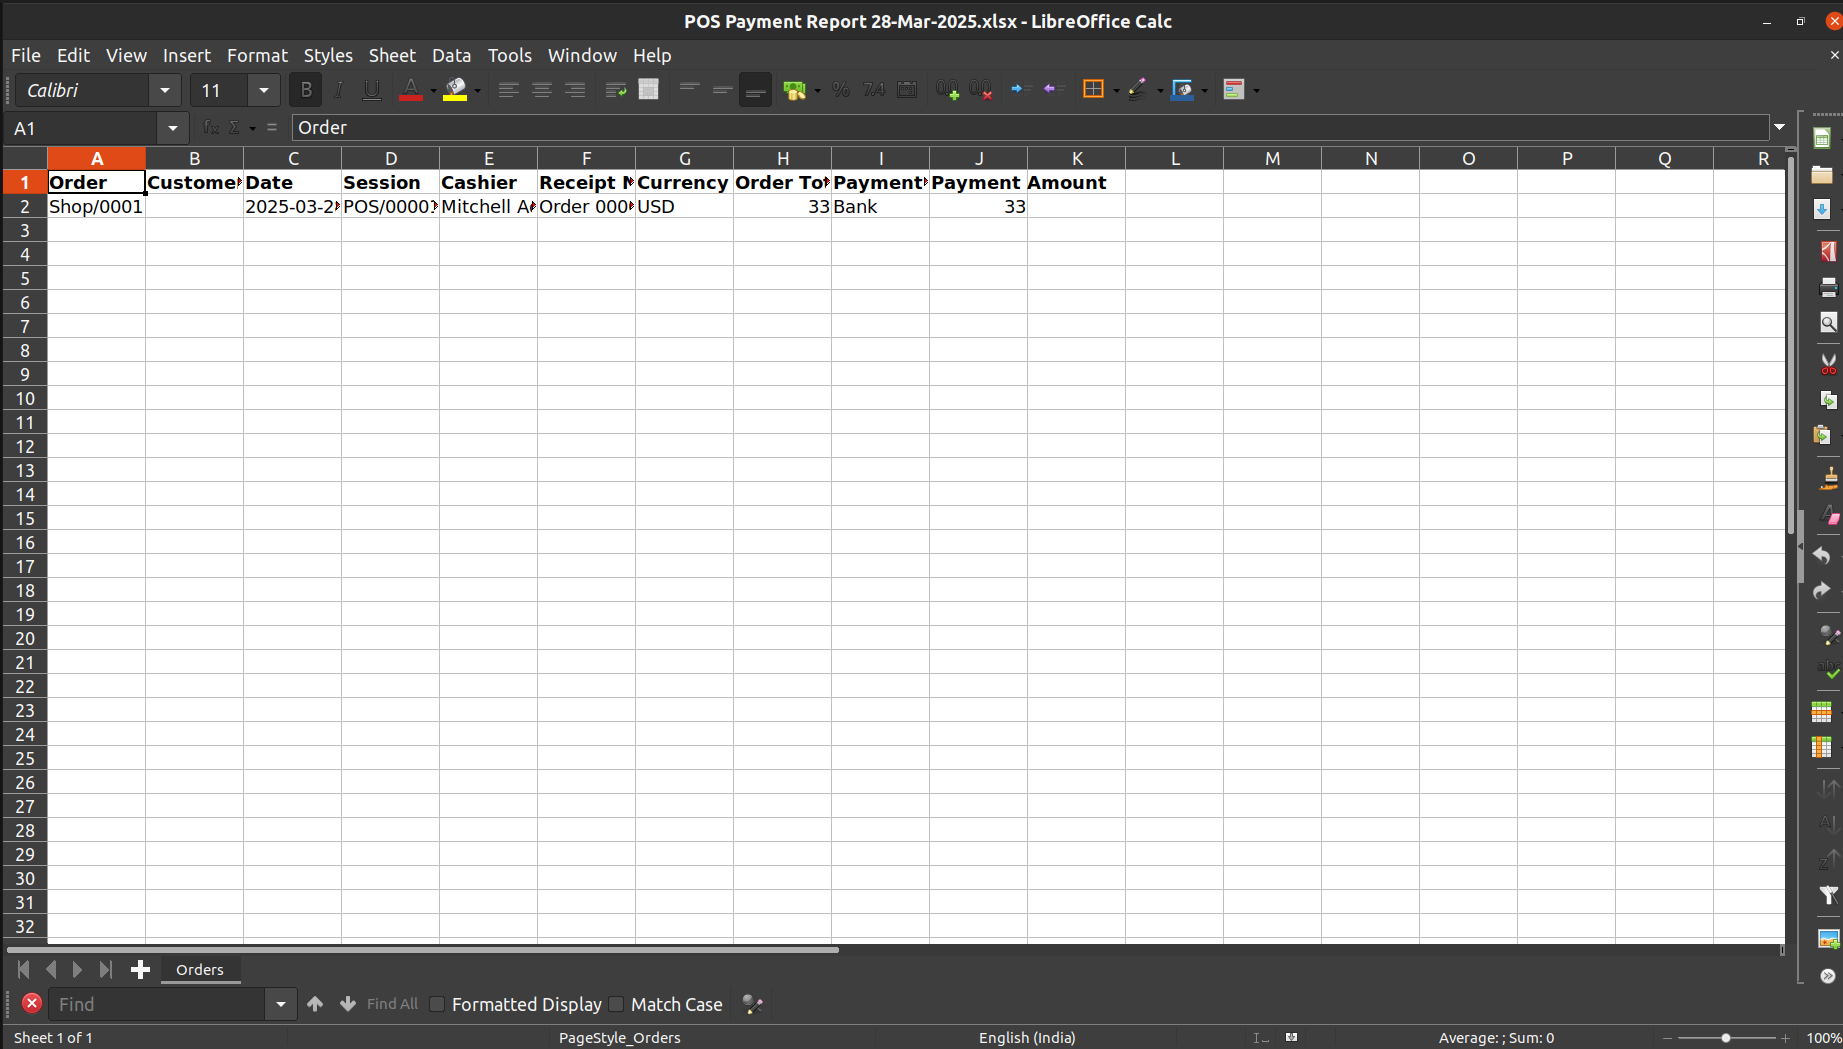This screenshot has height=1049, width=1843.
Task: Add a decimal place
Action: [x=947, y=90]
